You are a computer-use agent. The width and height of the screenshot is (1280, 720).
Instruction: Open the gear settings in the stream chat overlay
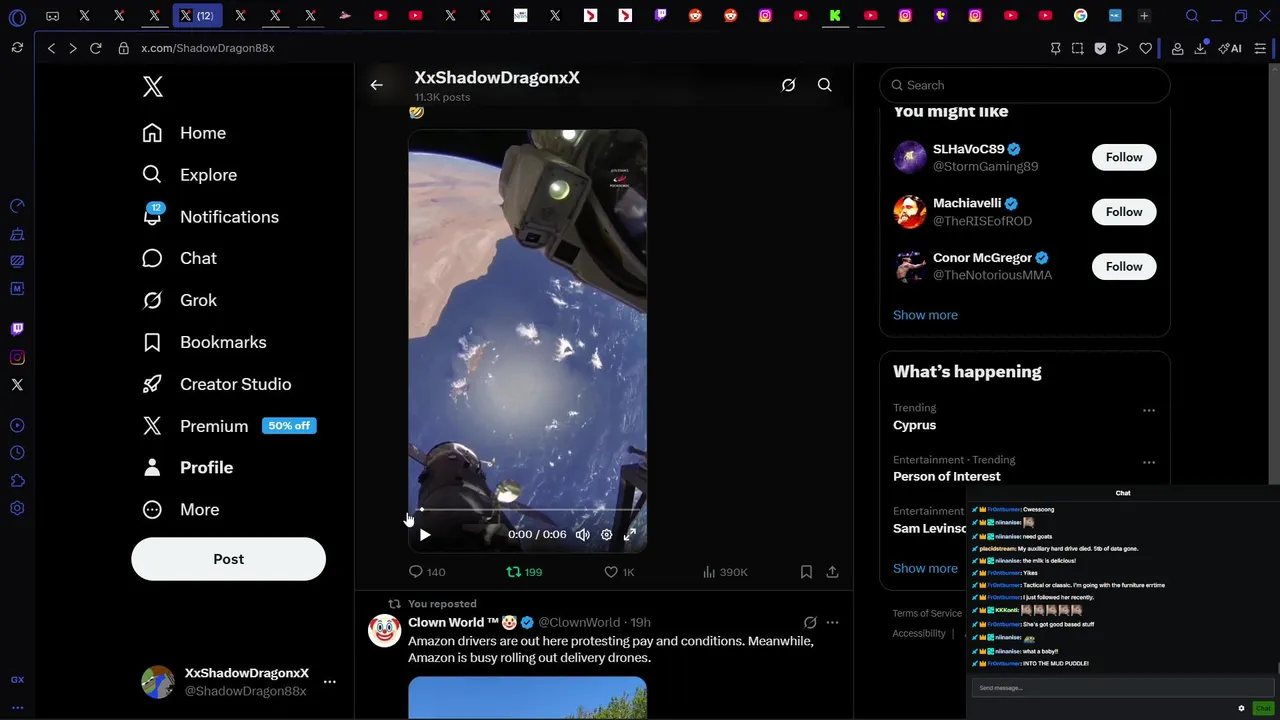(1241, 708)
